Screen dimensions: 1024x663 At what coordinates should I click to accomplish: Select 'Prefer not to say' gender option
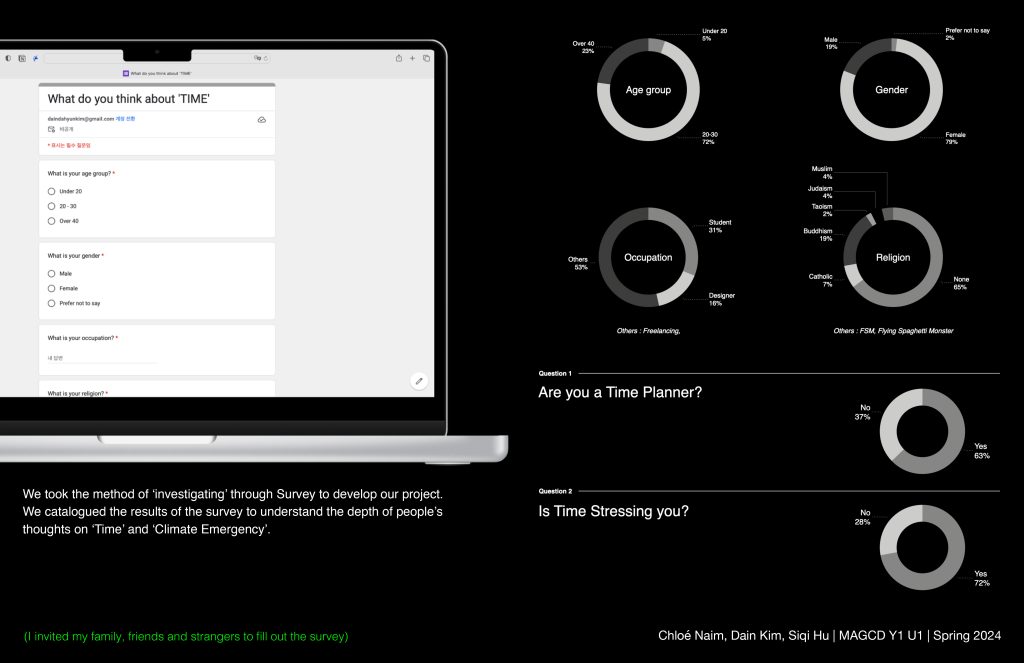[52, 303]
